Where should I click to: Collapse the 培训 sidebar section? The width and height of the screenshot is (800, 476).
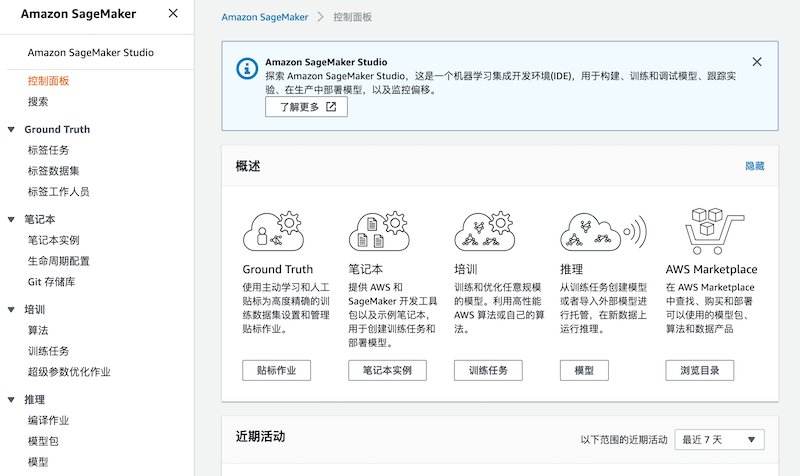tap(11, 309)
